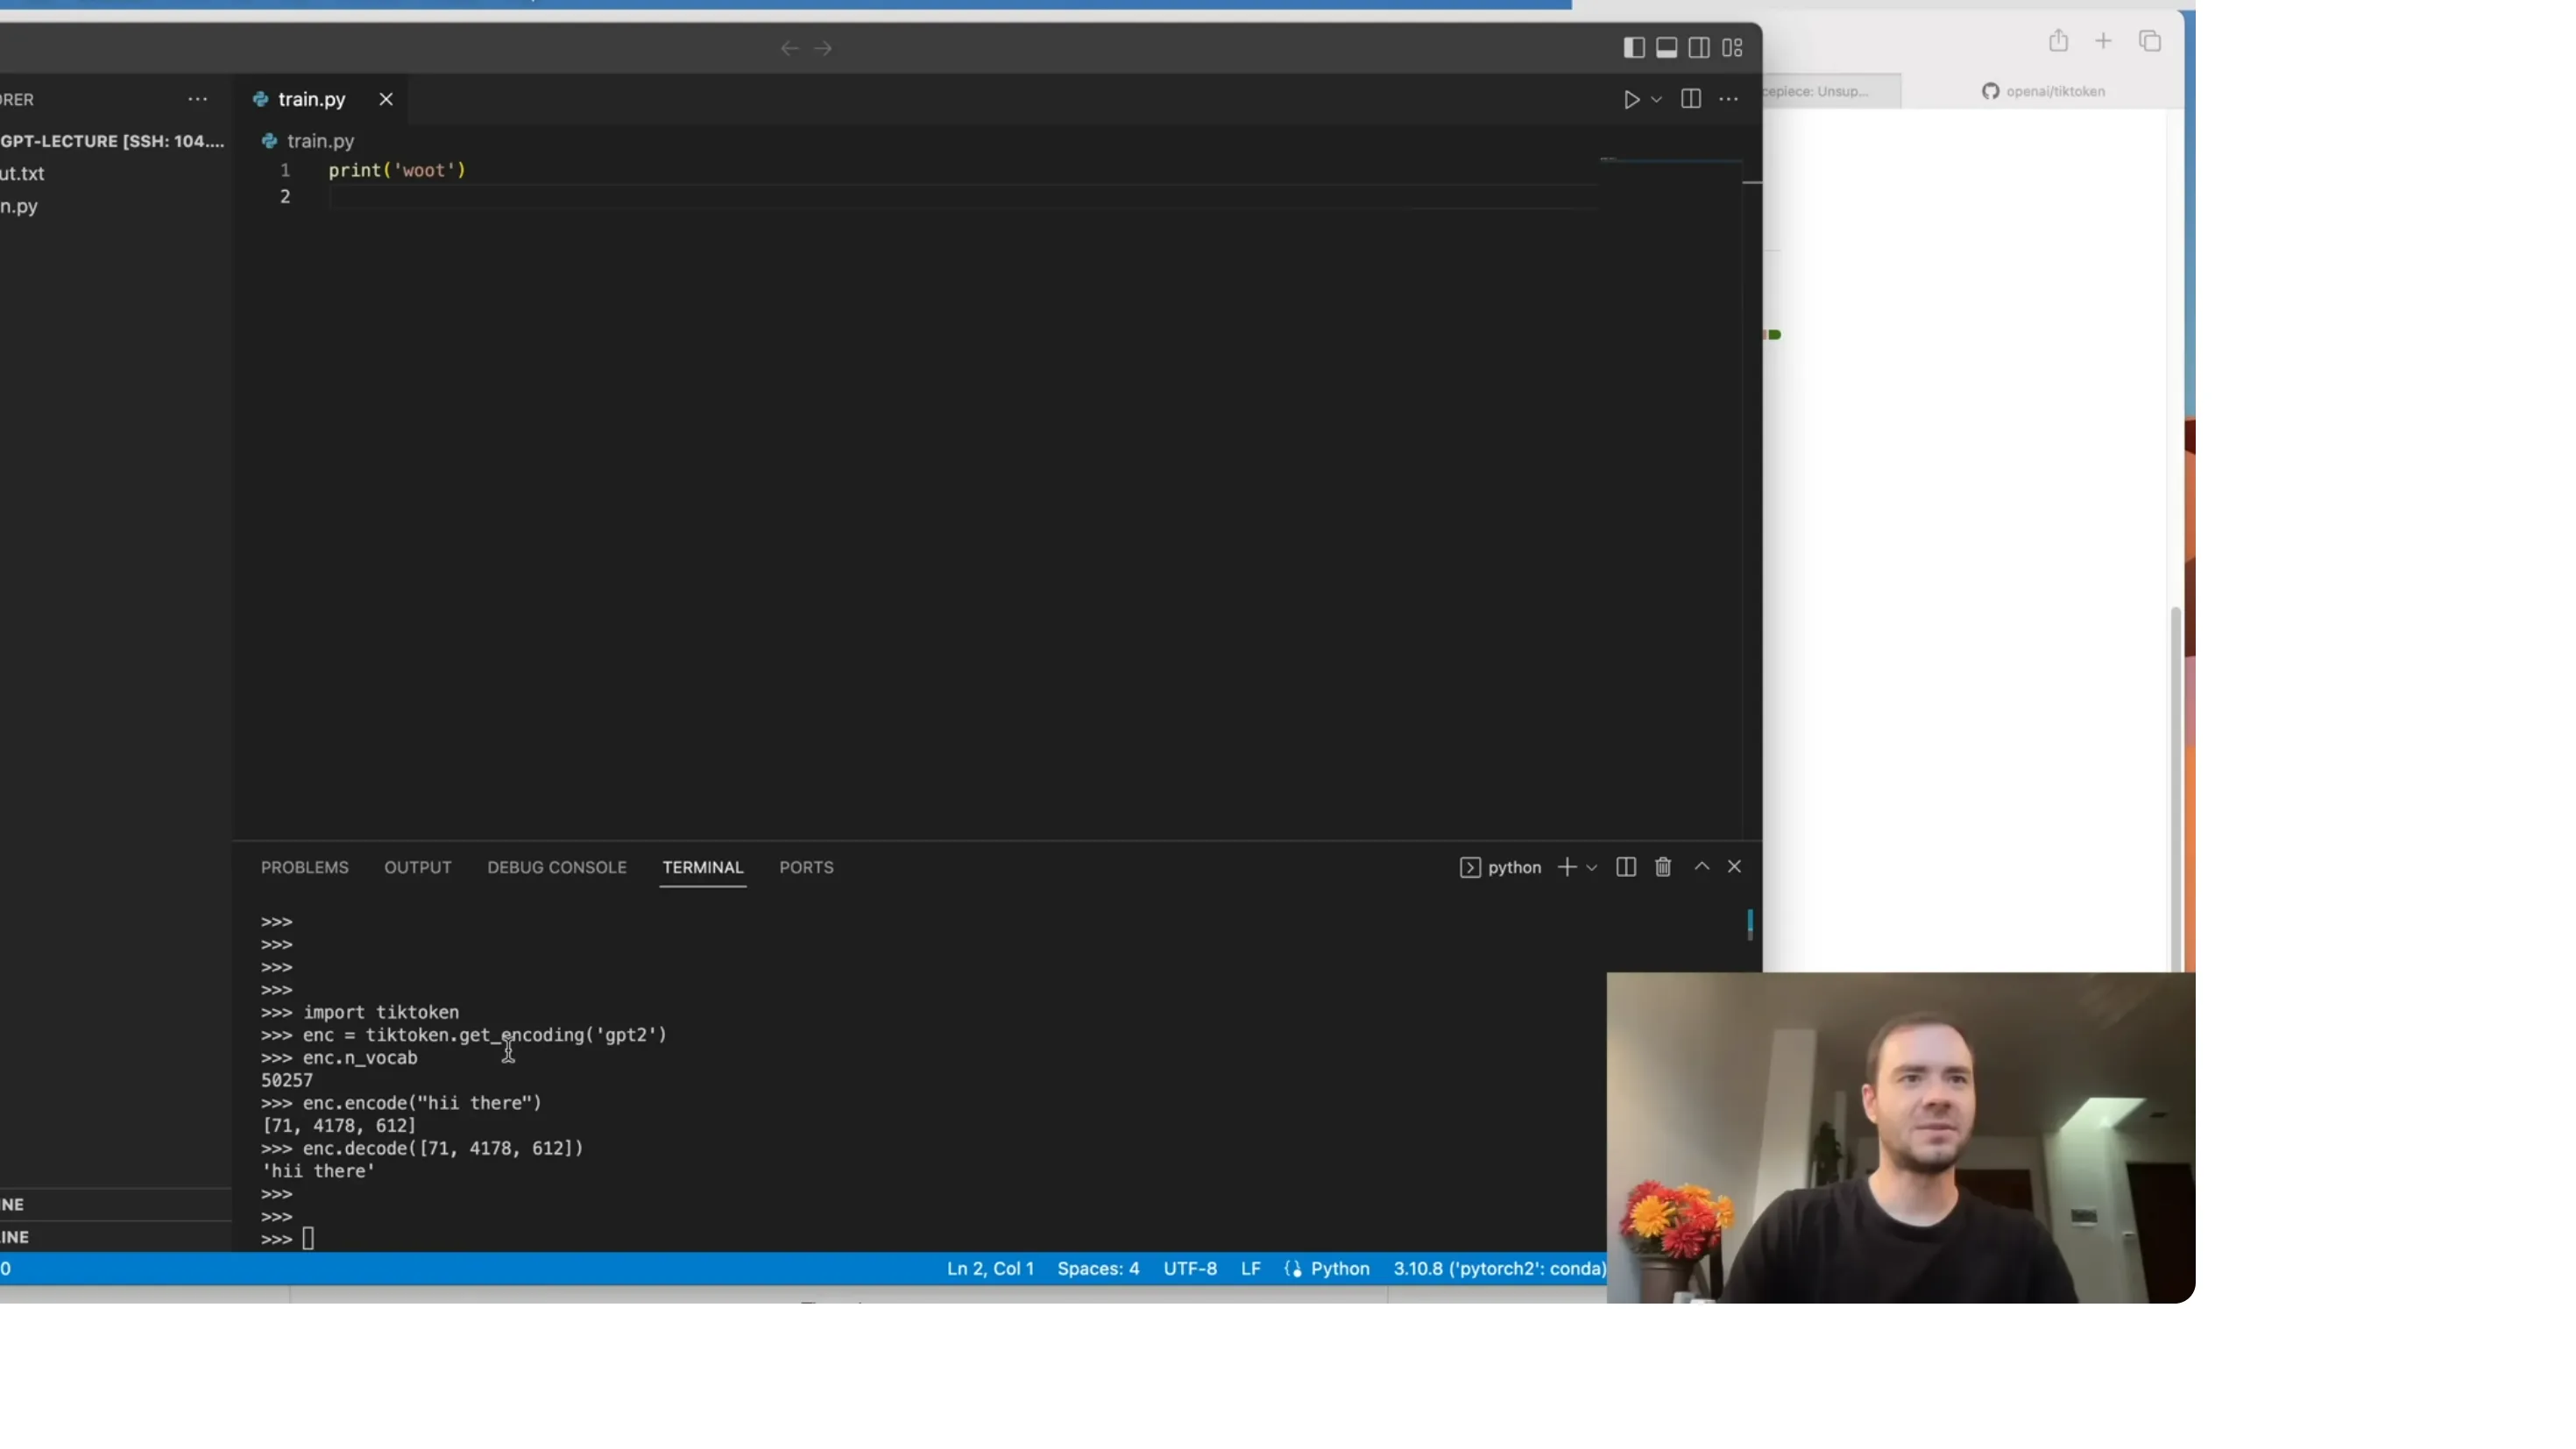Expand the GPT-LECTURE SSH folder header
The height and width of the screenshot is (1449, 2576).
[112, 141]
